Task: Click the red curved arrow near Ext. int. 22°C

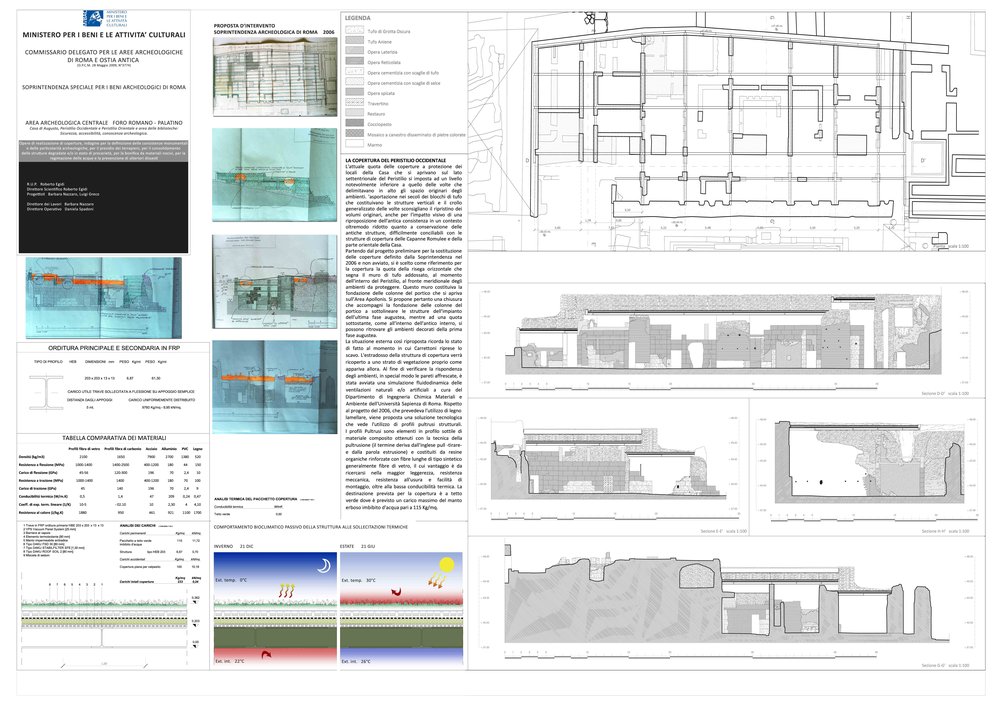Action: tap(267, 655)
